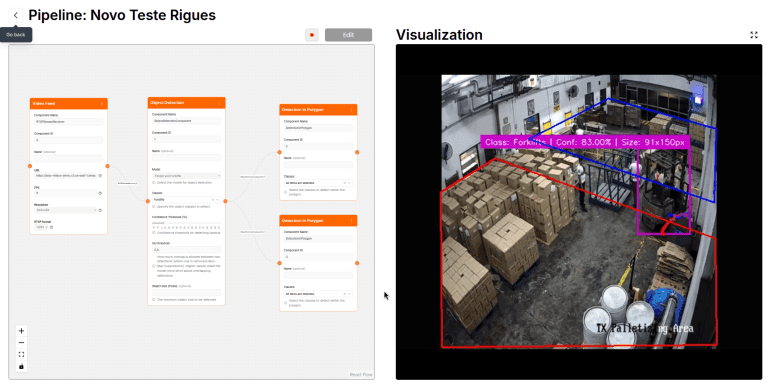Click Component Name in the lower Detection in Polygon
Image resolution: width=768 pixels, height=389 pixels.
pos(318,239)
